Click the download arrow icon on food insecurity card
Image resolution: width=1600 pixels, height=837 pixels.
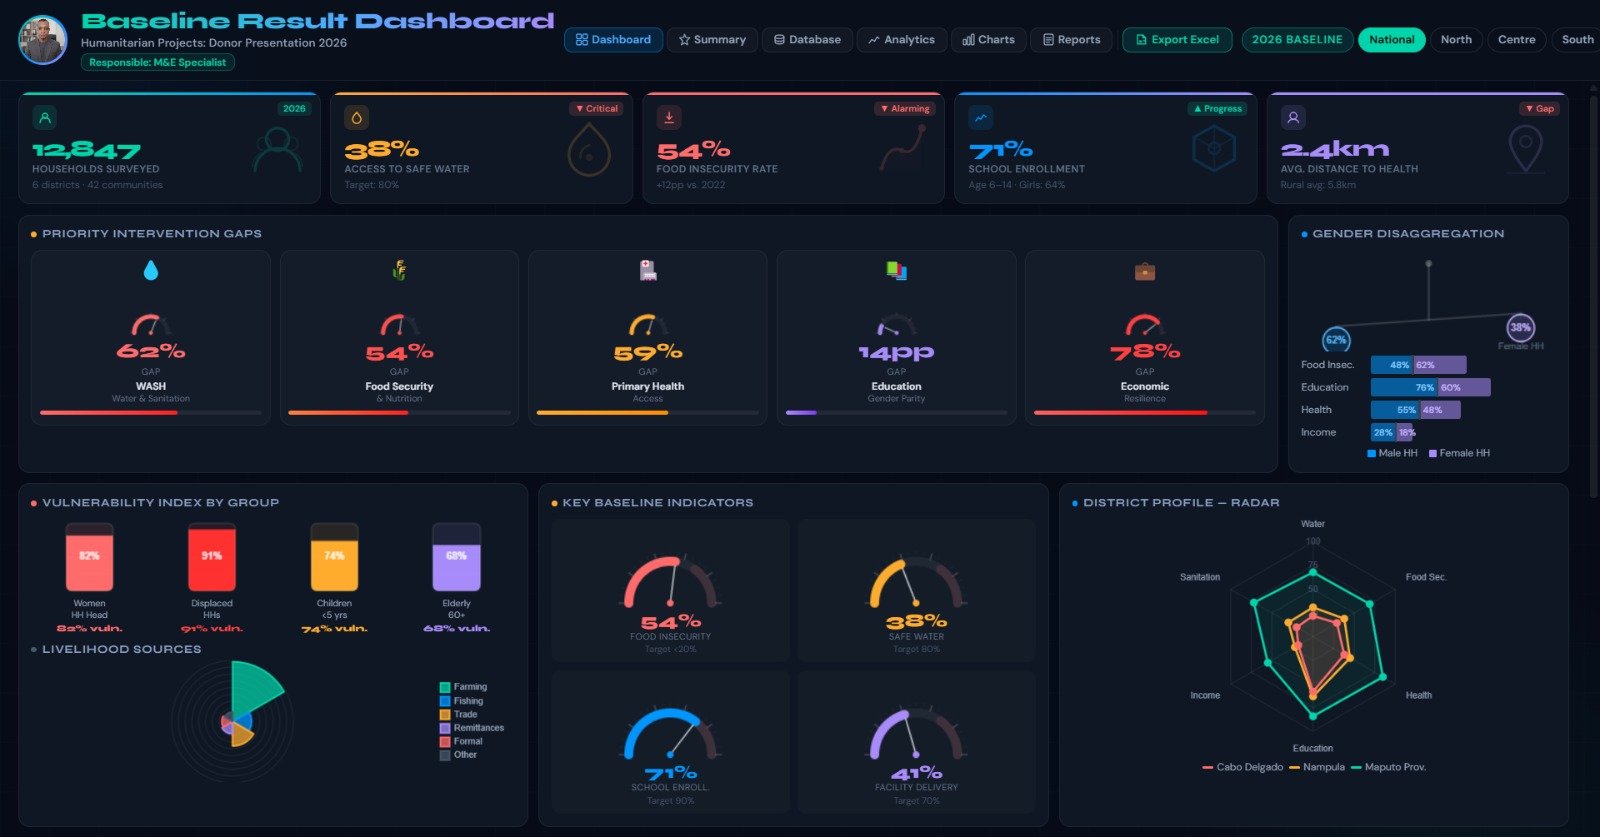669,118
